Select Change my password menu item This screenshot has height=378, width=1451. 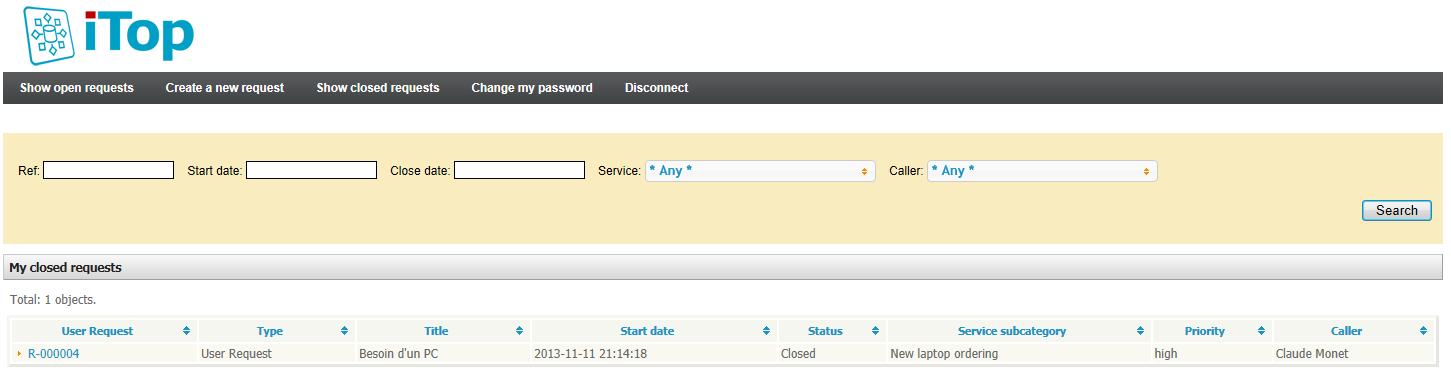532,88
